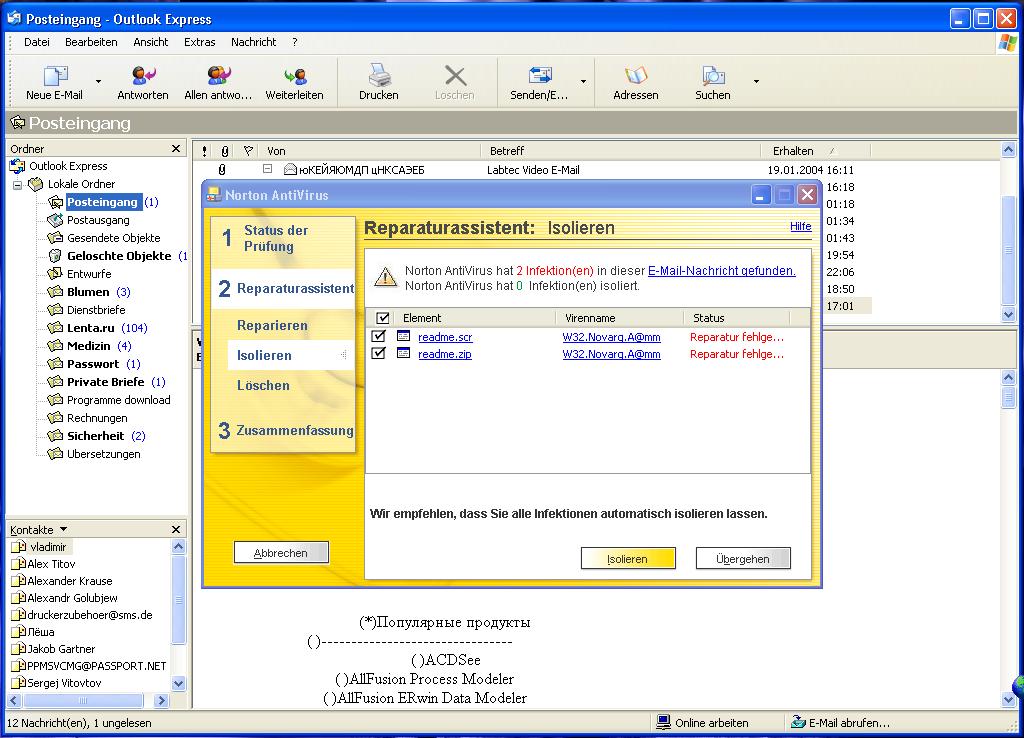Image resolution: width=1024 pixels, height=738 pixels.
Task: Select the Postausgang folder icon
Action: coord(56,220)
